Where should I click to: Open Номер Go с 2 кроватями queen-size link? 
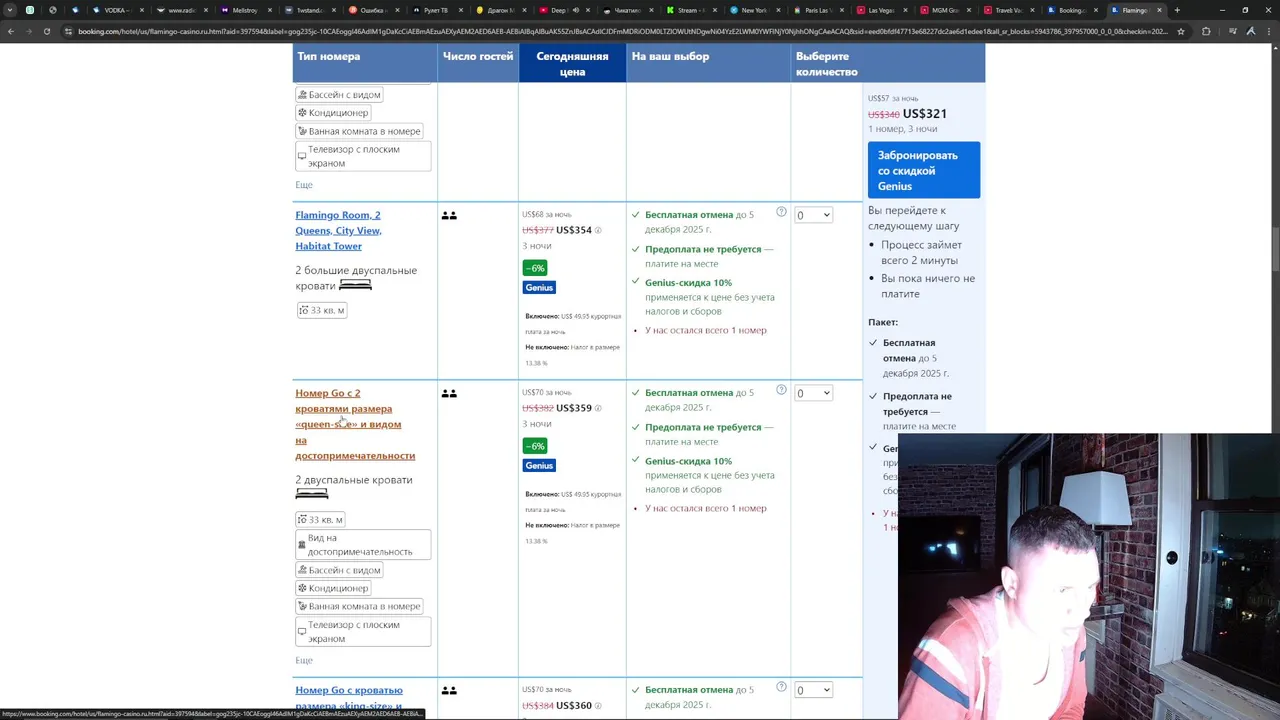click(x=355, y=424)
